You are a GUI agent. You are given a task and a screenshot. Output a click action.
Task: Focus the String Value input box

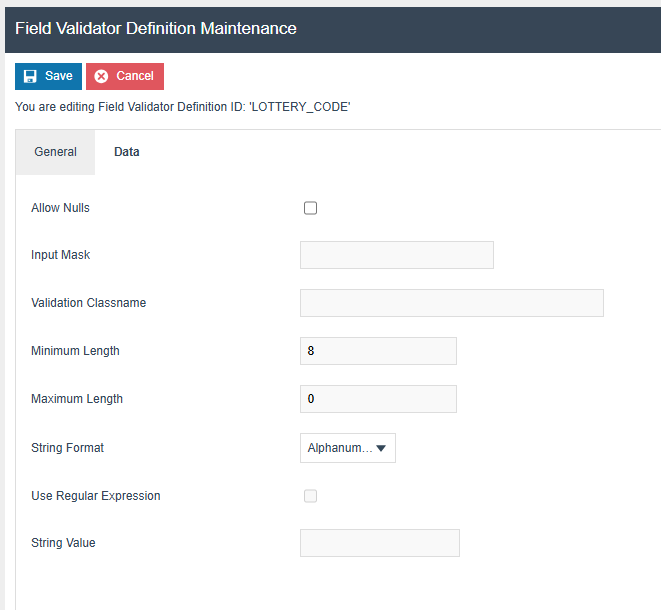coord(379,543)
